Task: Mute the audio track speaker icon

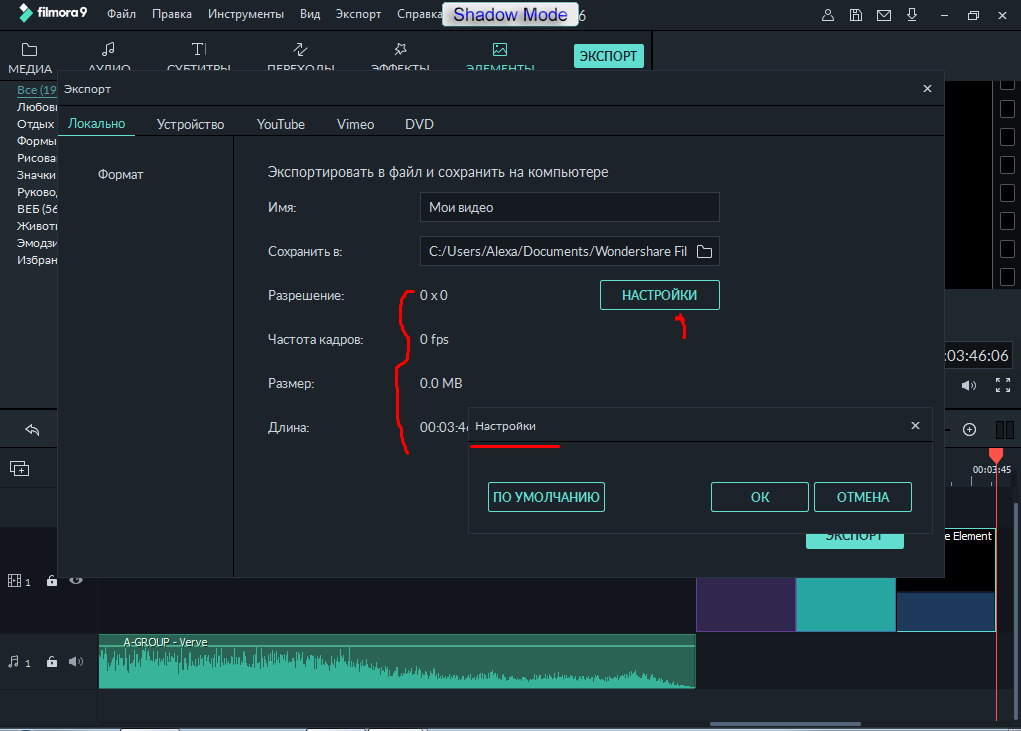Action: tap(75, 662)
